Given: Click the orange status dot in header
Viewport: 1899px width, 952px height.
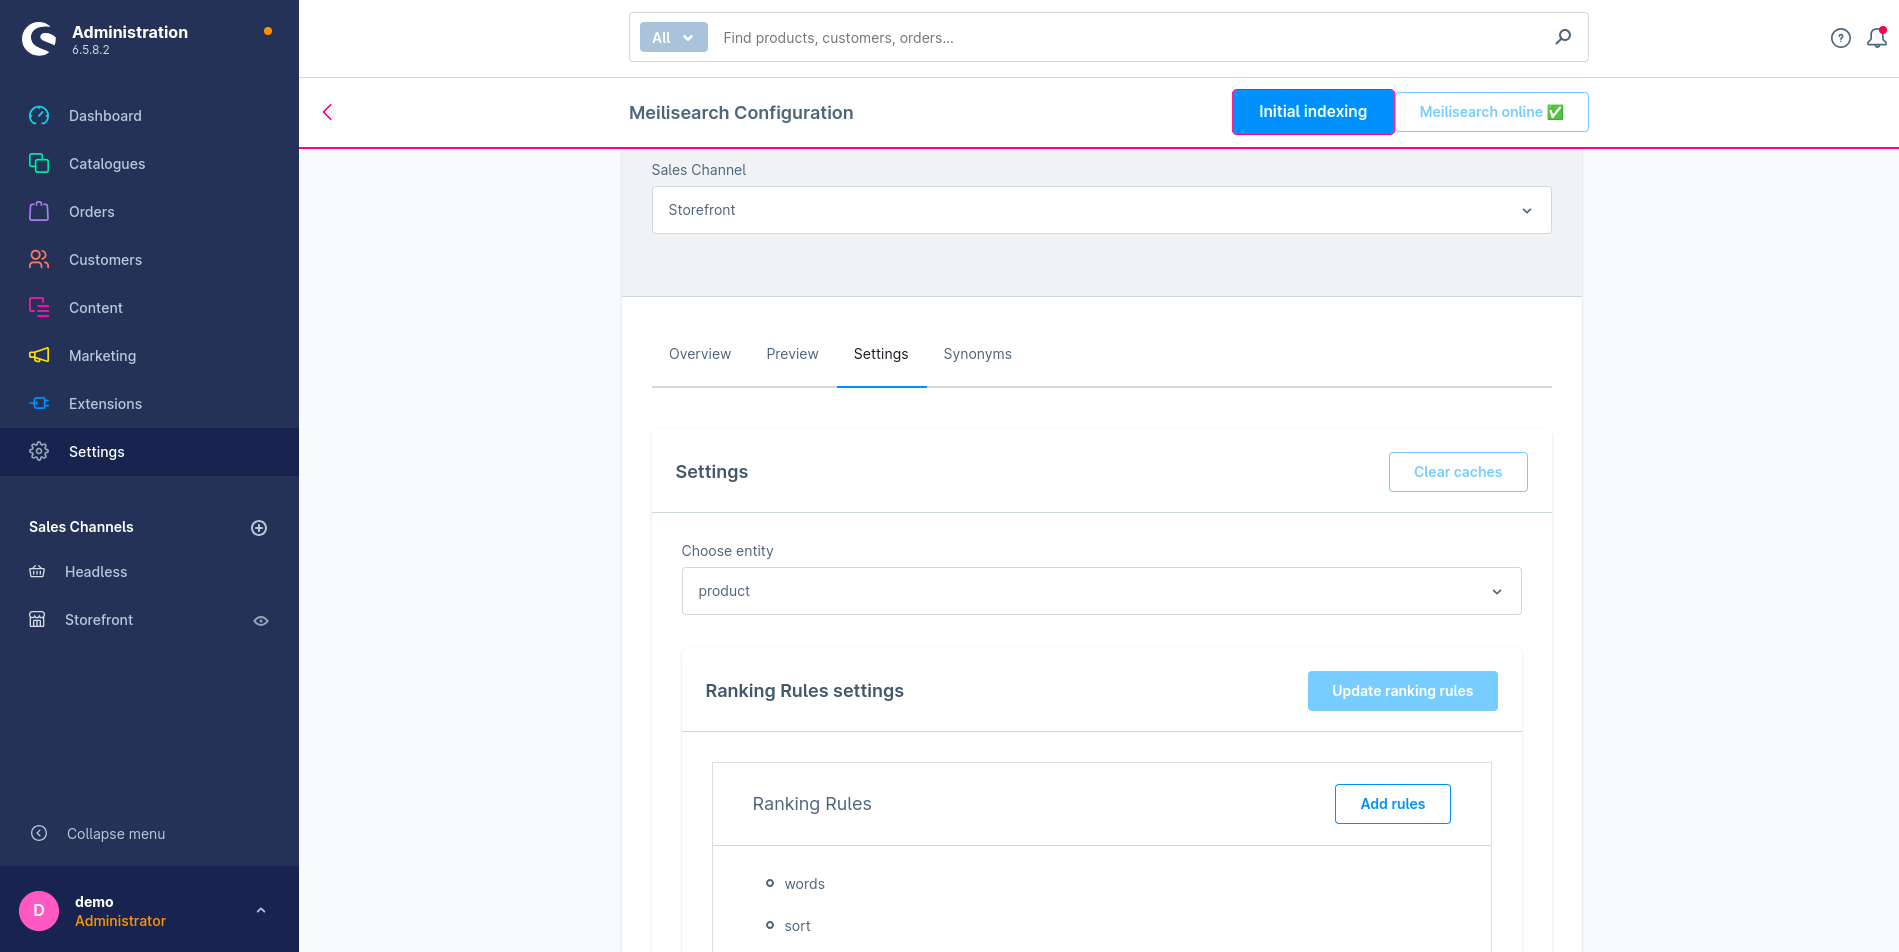Looking at the screenshot, I should 268,31.
